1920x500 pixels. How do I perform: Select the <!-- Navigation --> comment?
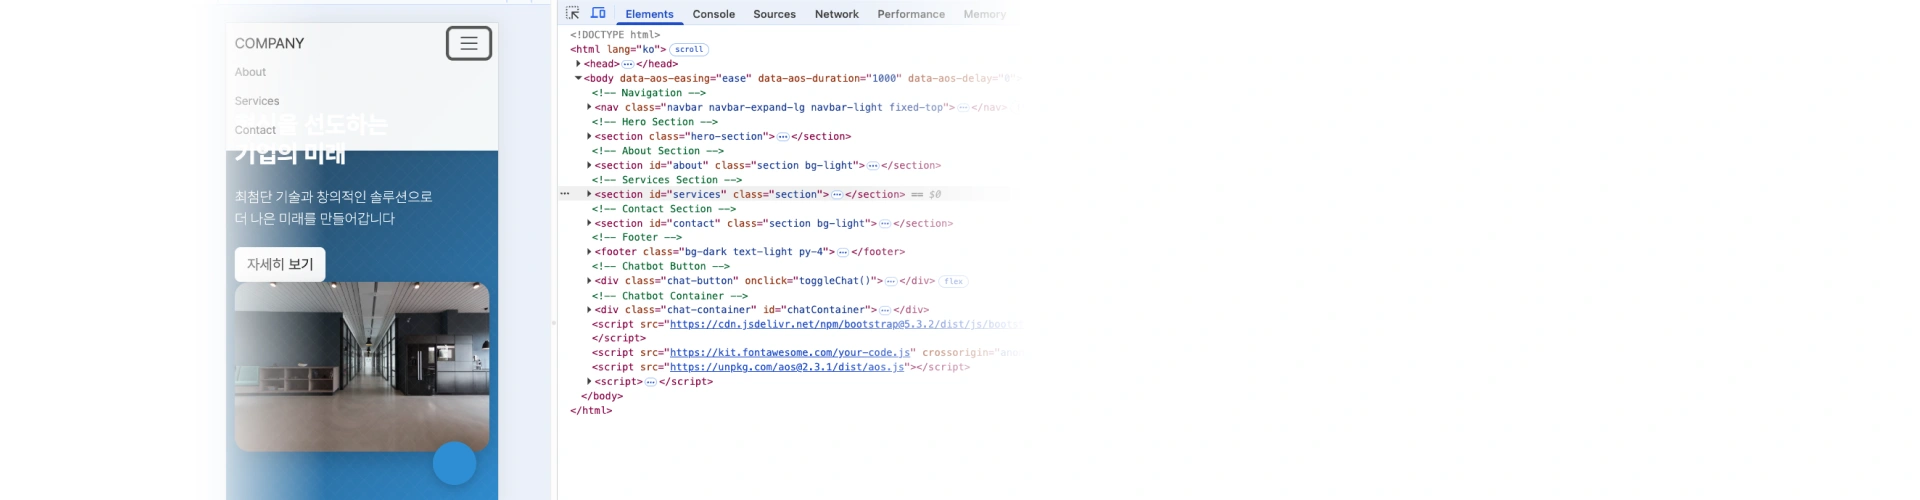(x=648, y=93)
